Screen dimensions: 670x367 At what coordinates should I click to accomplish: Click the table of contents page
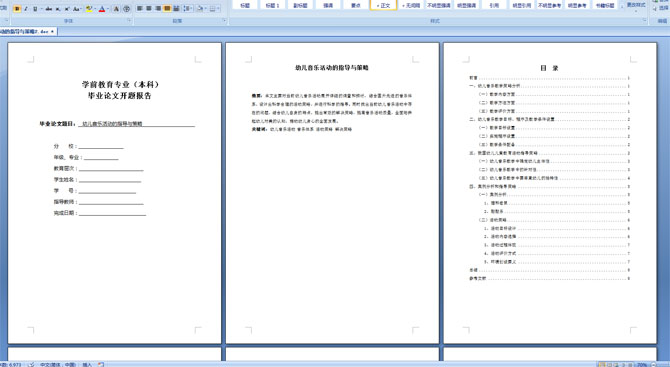550,193
